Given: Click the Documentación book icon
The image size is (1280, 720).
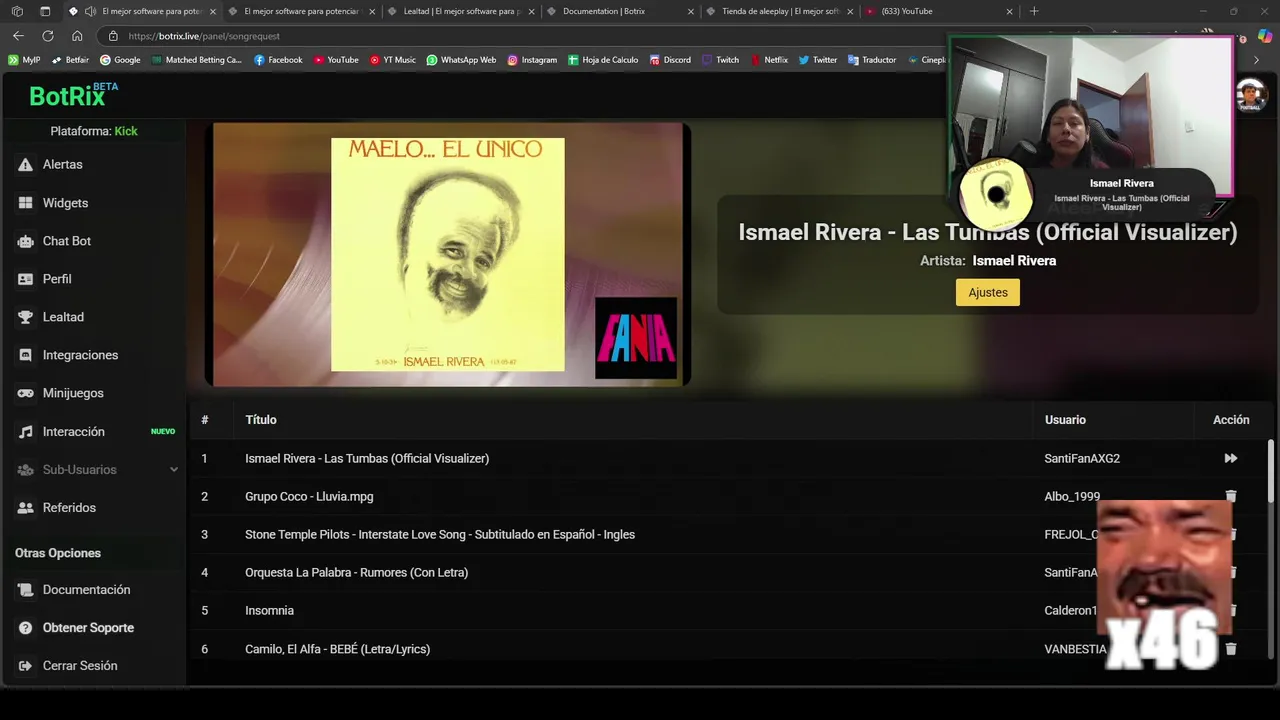Looking at the screenshot, I should (x=25, y=590).
